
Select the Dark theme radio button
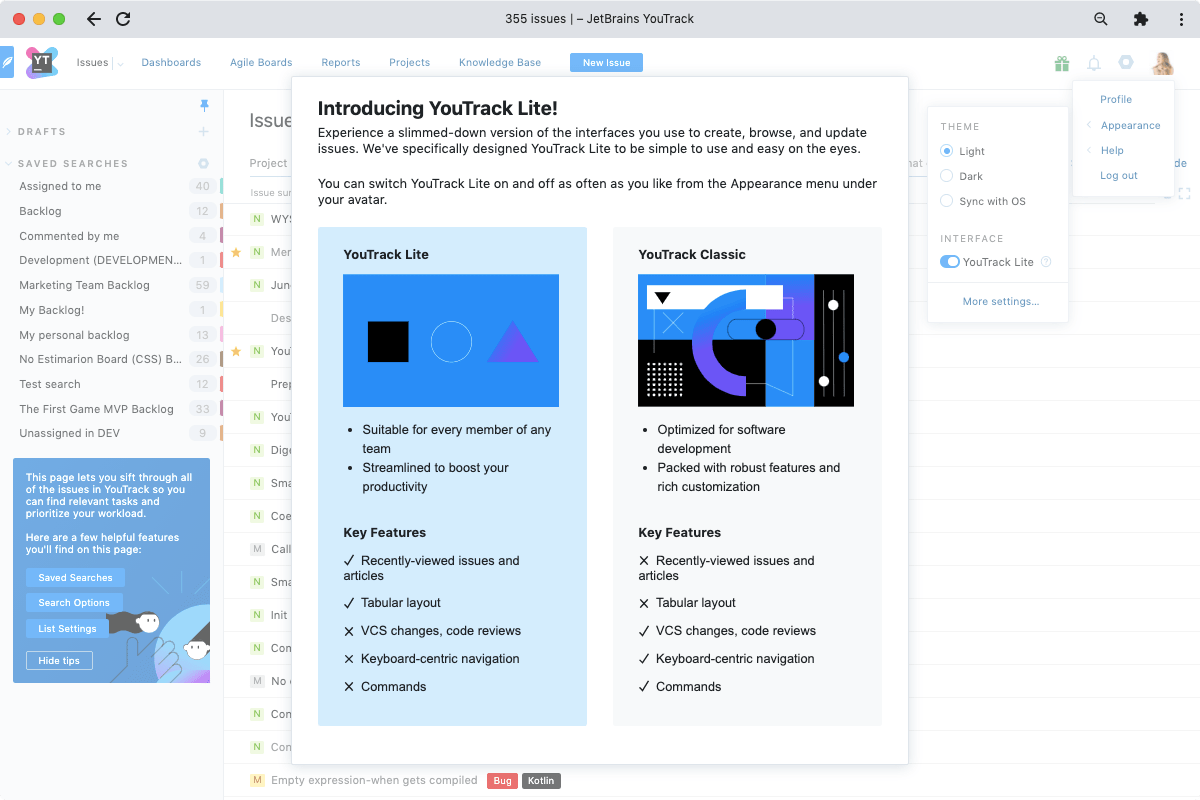click(947, 176)
